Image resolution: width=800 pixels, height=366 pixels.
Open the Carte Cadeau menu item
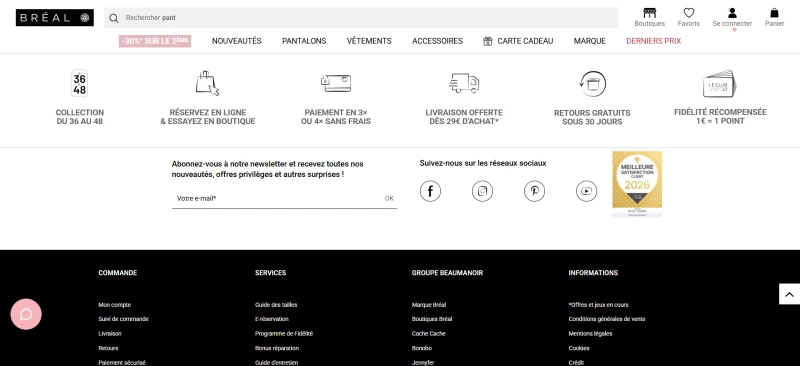[518, 41]
